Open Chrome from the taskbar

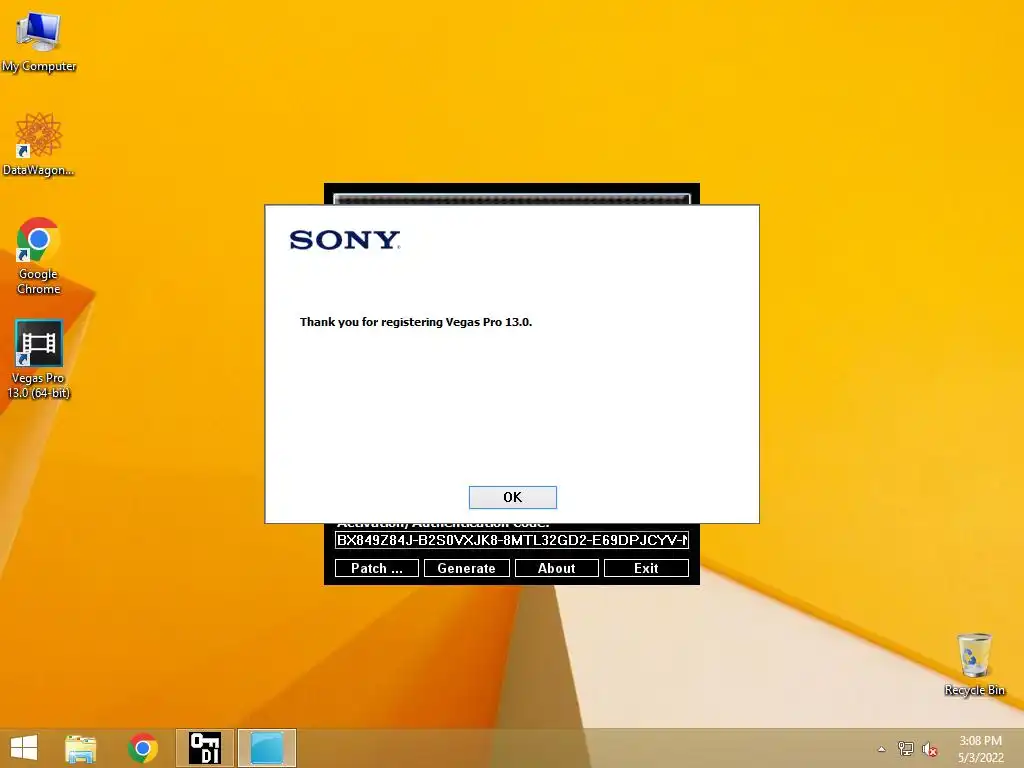(143, 748)
